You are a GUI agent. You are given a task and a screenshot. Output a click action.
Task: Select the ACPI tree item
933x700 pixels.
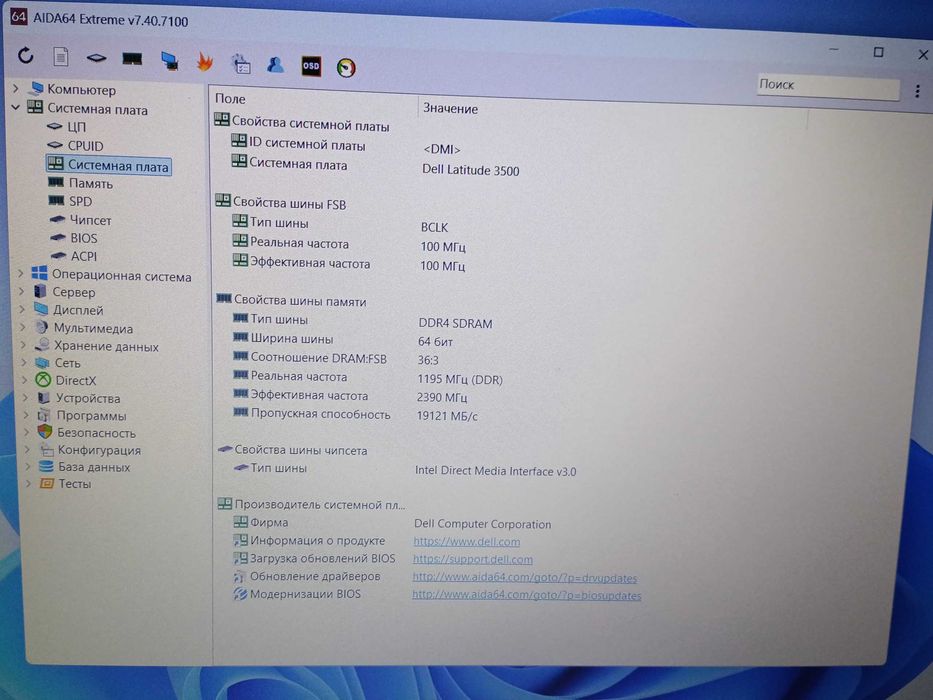point(83,256)
